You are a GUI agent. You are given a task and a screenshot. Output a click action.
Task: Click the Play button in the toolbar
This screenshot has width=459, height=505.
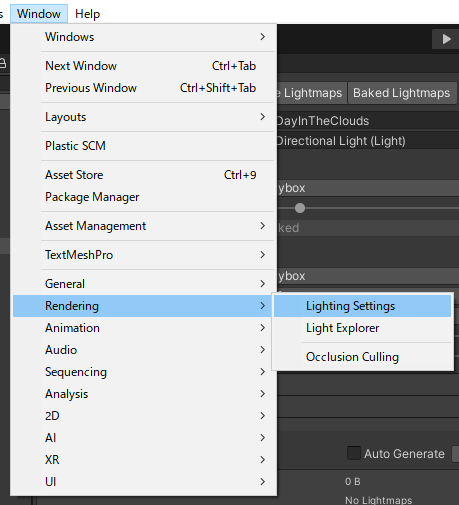pyautogui.click(x=446, y=39)
